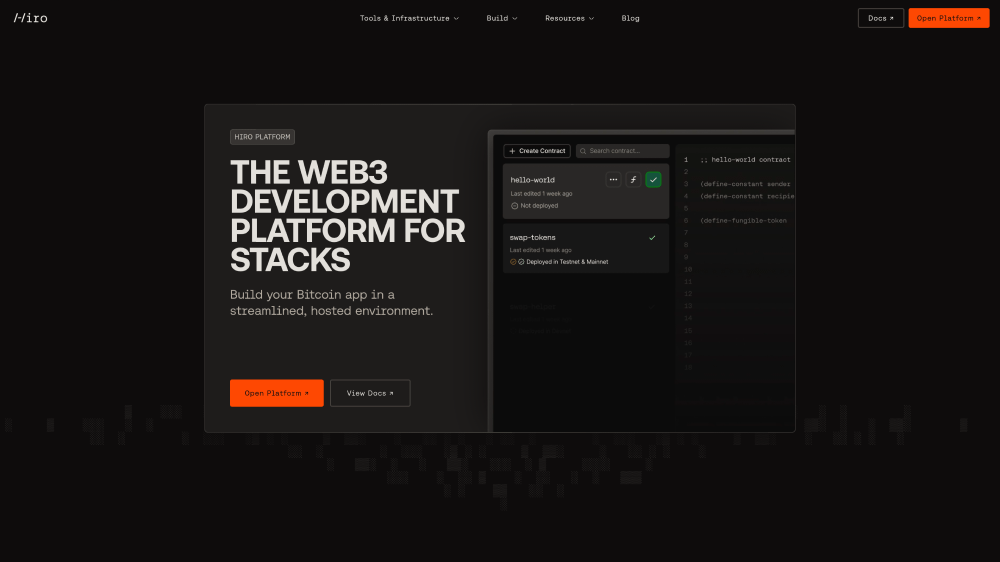Click the search magnifier icon

582,151
